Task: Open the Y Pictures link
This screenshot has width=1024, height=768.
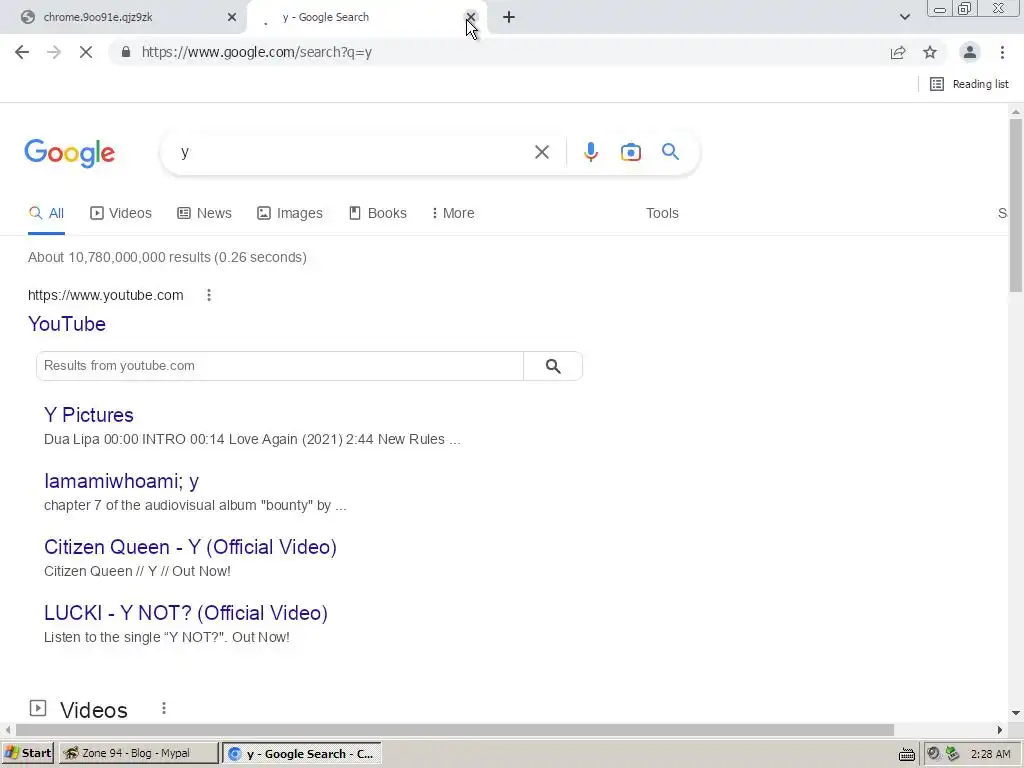Action: point(89,415)
